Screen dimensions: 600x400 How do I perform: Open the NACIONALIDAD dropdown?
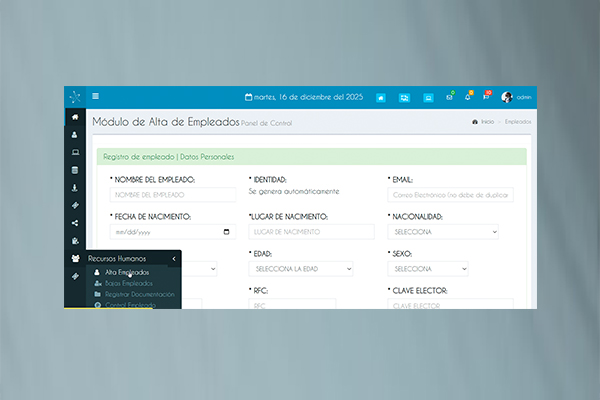point(441,231)
